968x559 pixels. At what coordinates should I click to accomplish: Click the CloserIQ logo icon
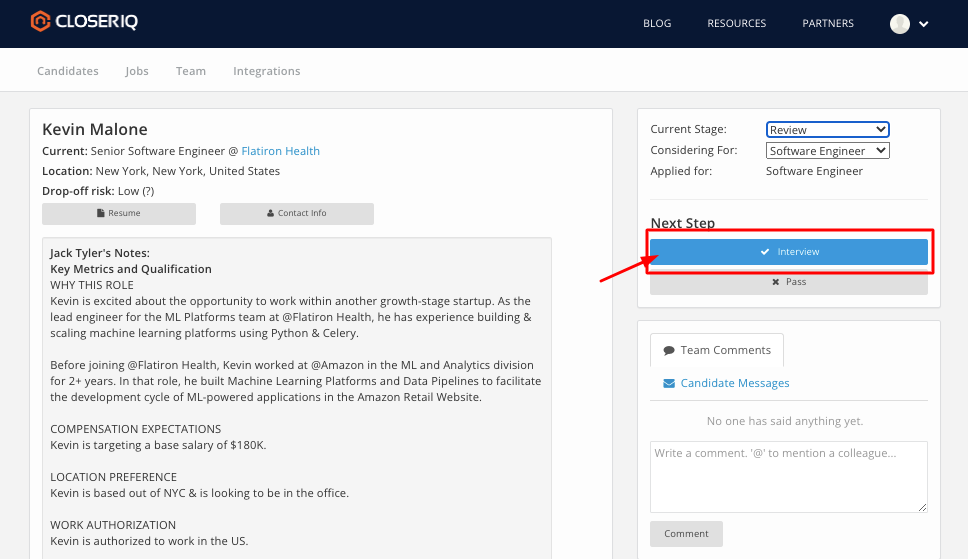tap(40, 22)
